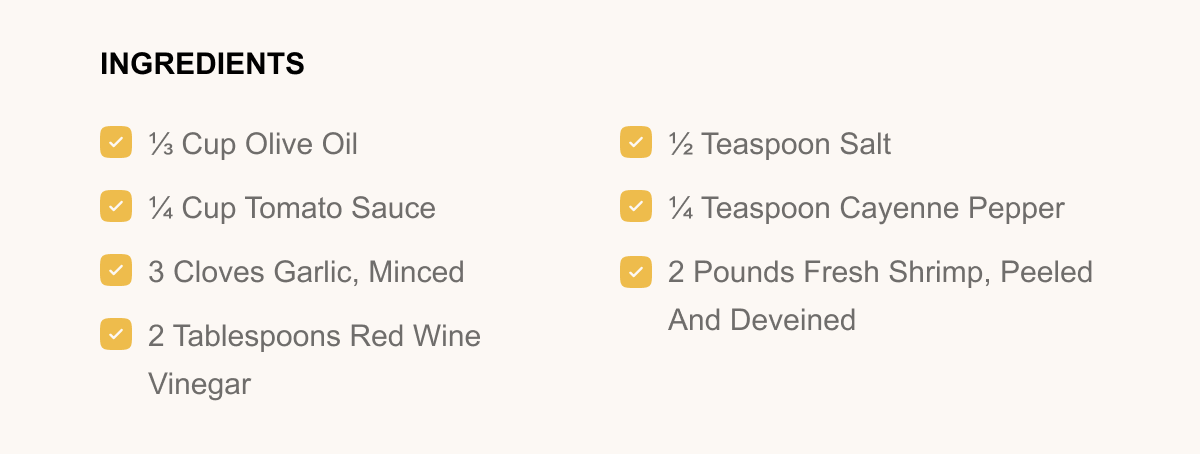Viewport: 1200px width, 454px height.
Task: Uncheck the Cayenne Pepper checkbox
Action: (x=636, y=206)
